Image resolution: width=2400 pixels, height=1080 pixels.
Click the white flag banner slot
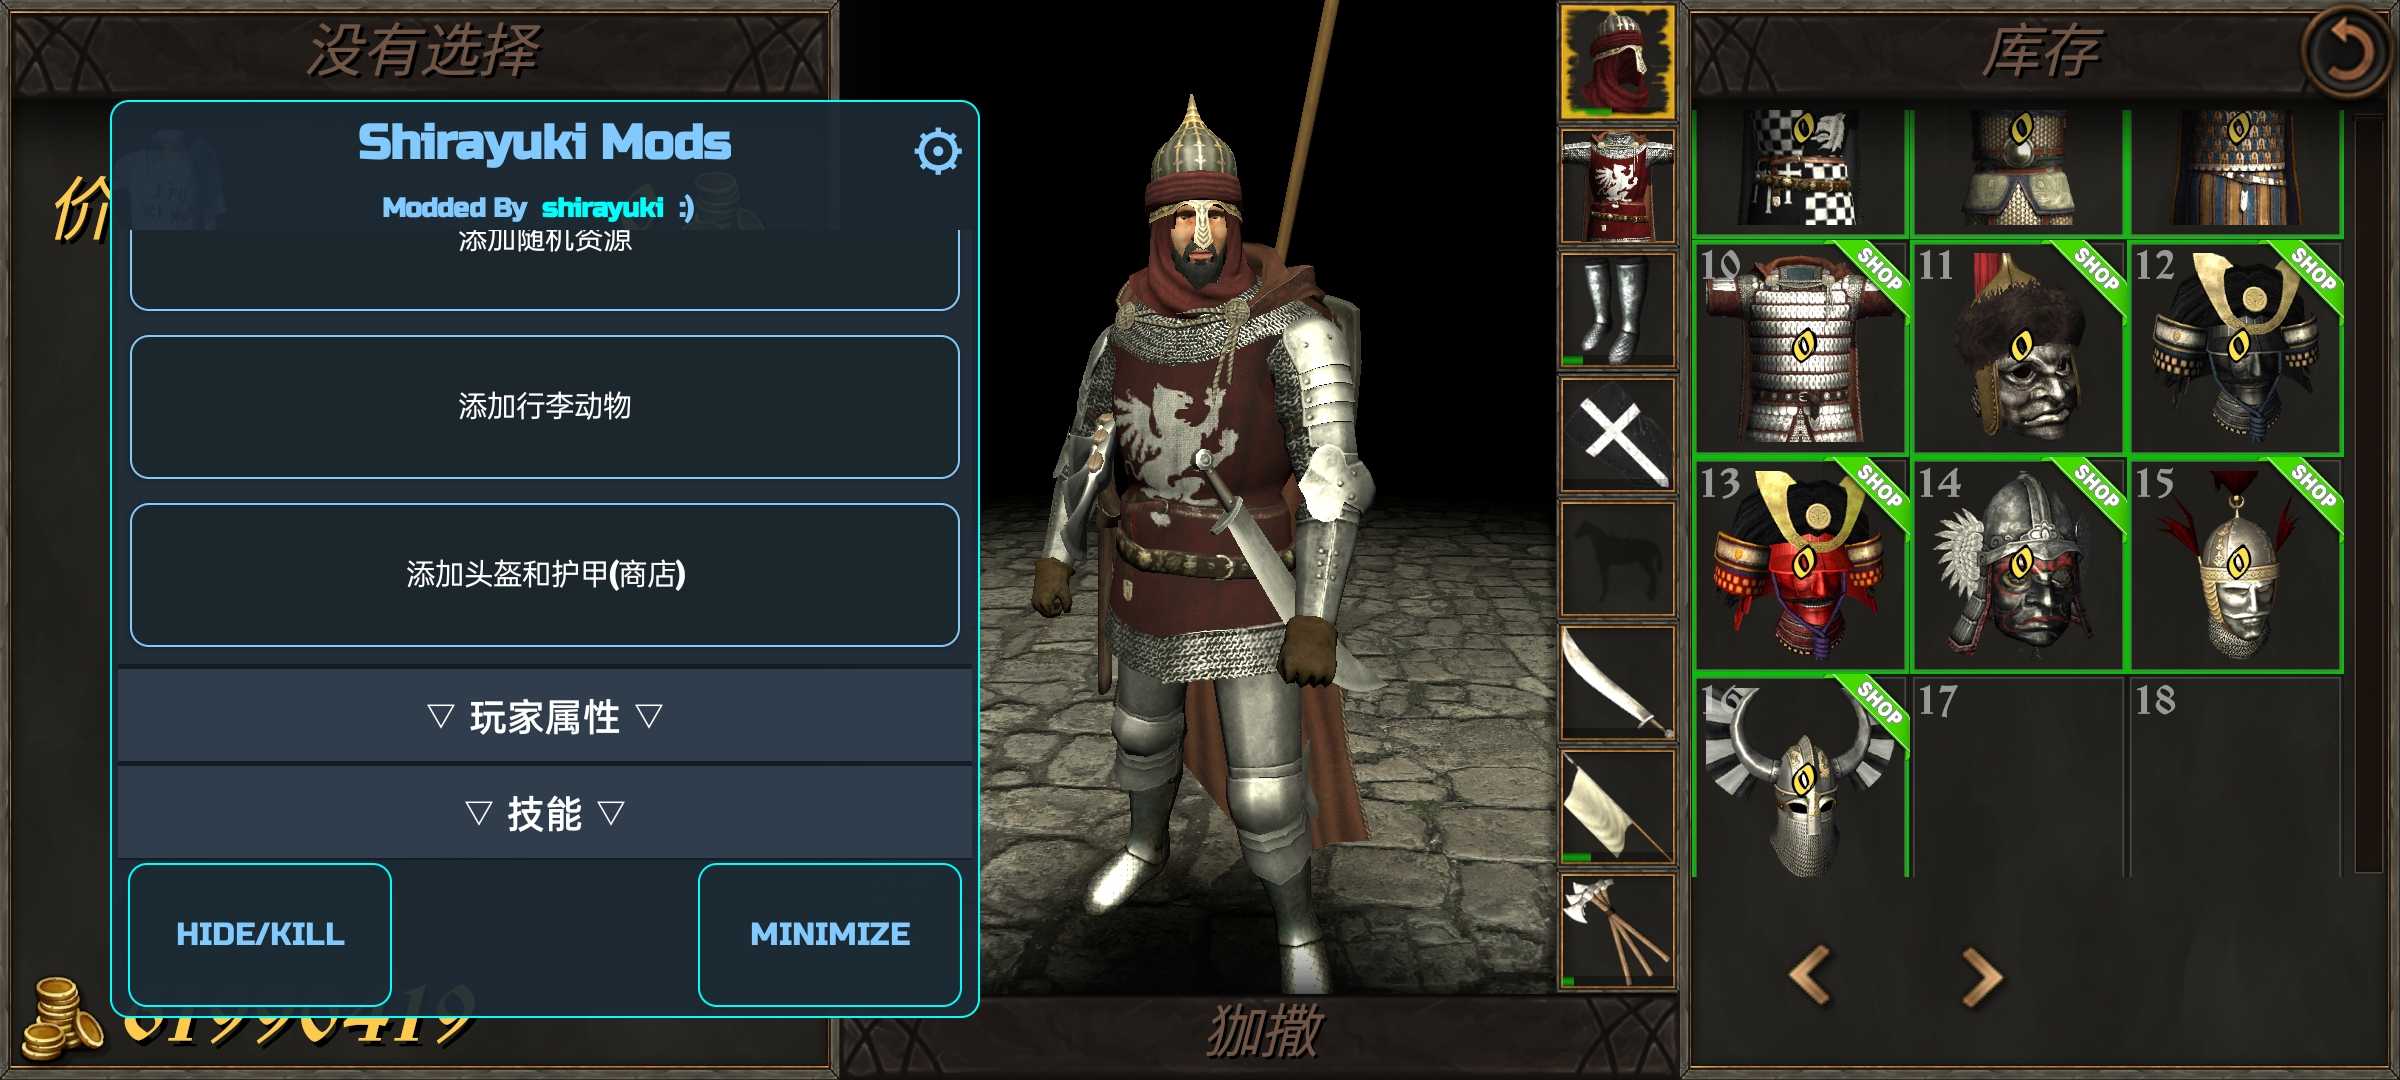point(1617,807)
